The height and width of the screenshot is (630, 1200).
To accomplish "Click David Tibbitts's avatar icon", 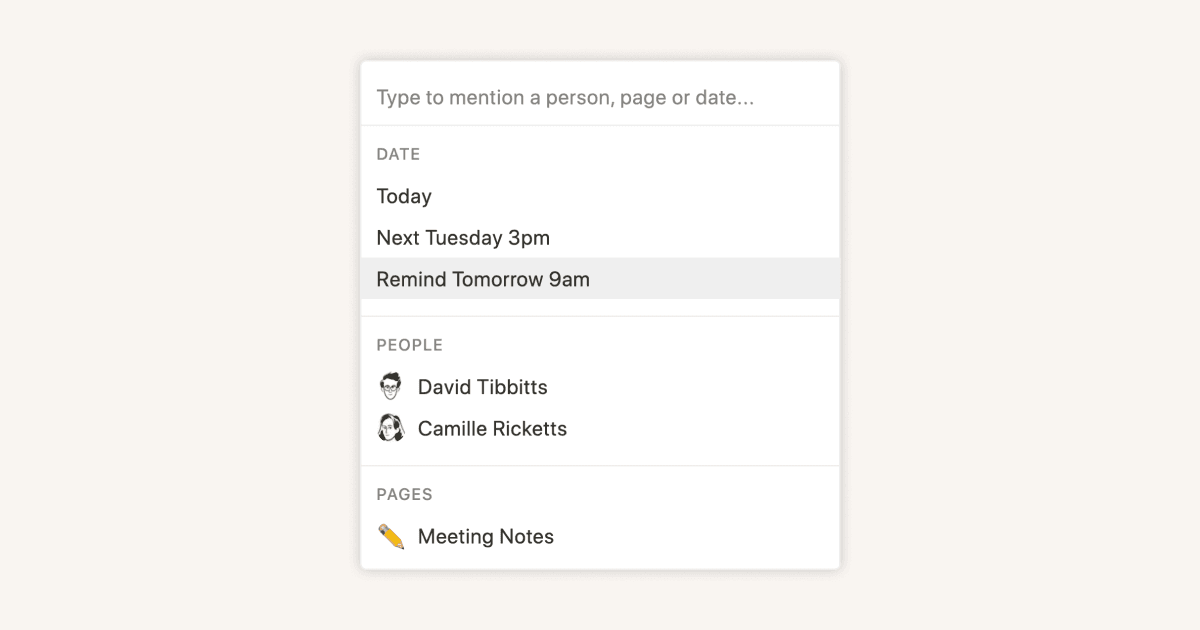I will click(390, 387).
